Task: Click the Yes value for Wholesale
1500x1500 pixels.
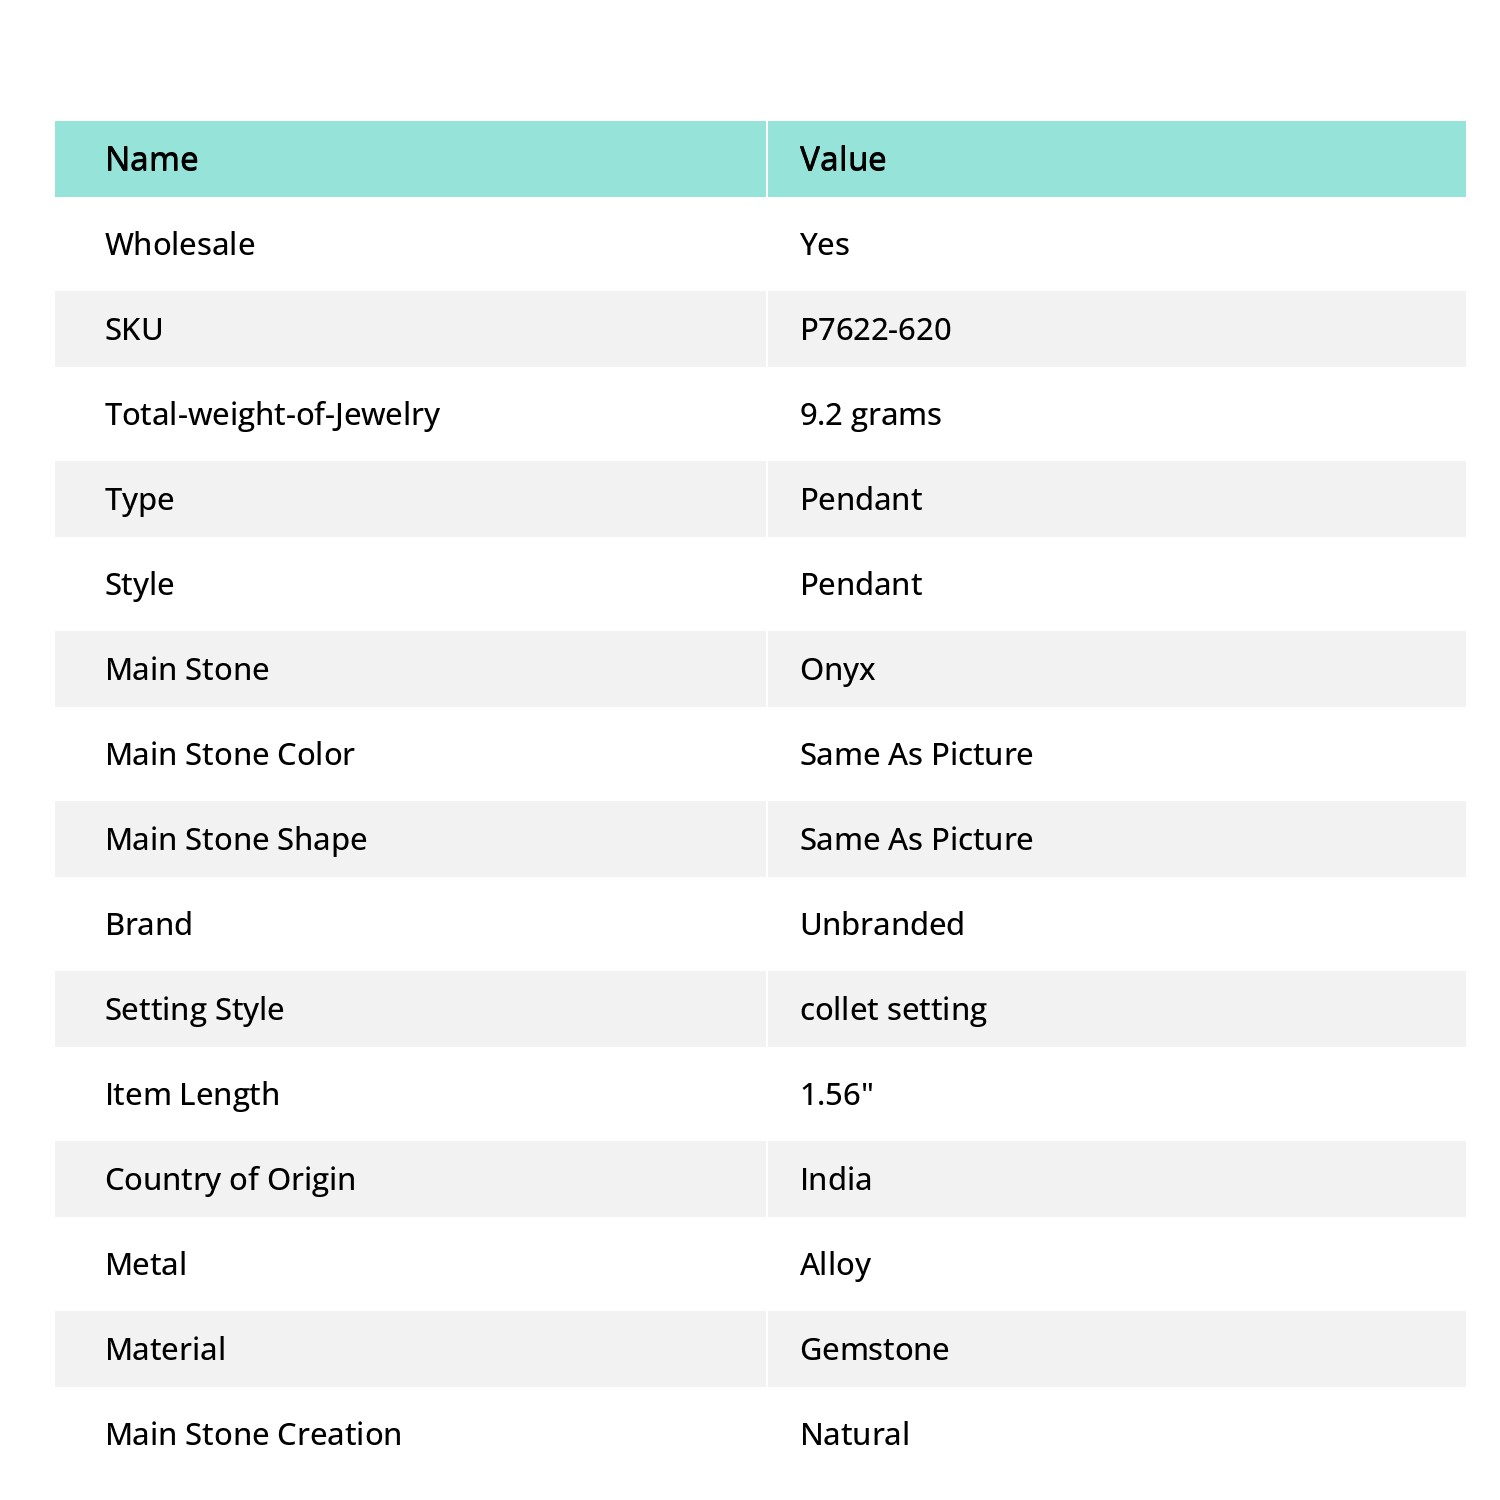Action: tap(824, 244)
